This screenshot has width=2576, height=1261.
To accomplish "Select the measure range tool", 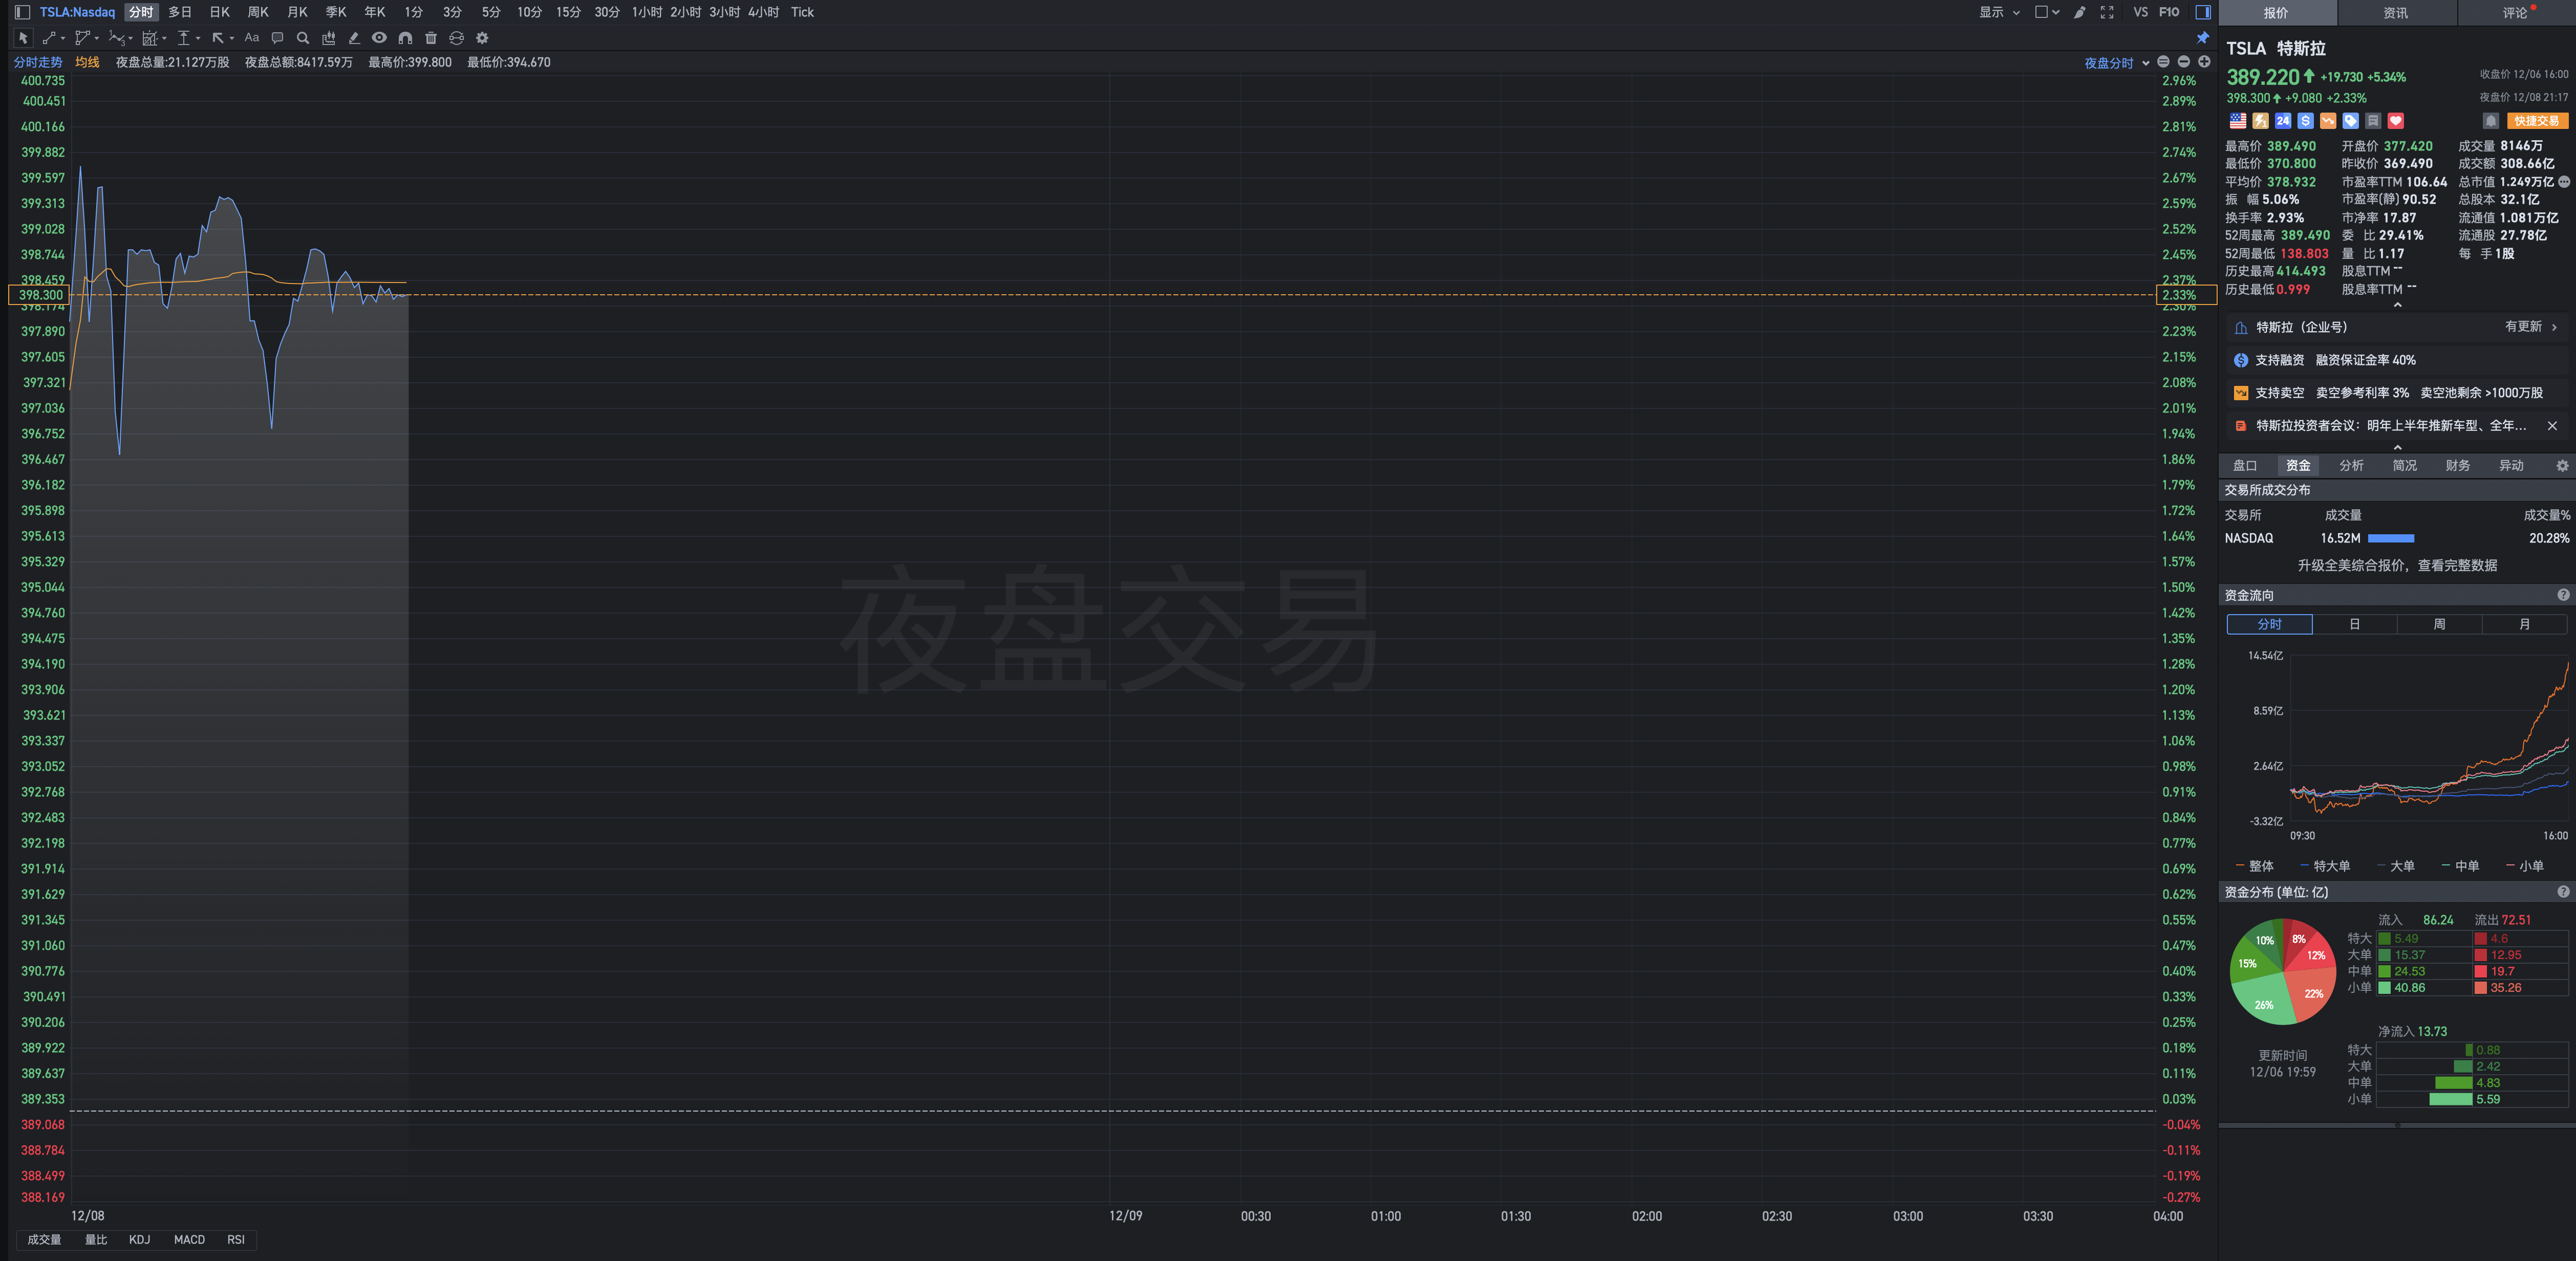I will pos(183,38).
